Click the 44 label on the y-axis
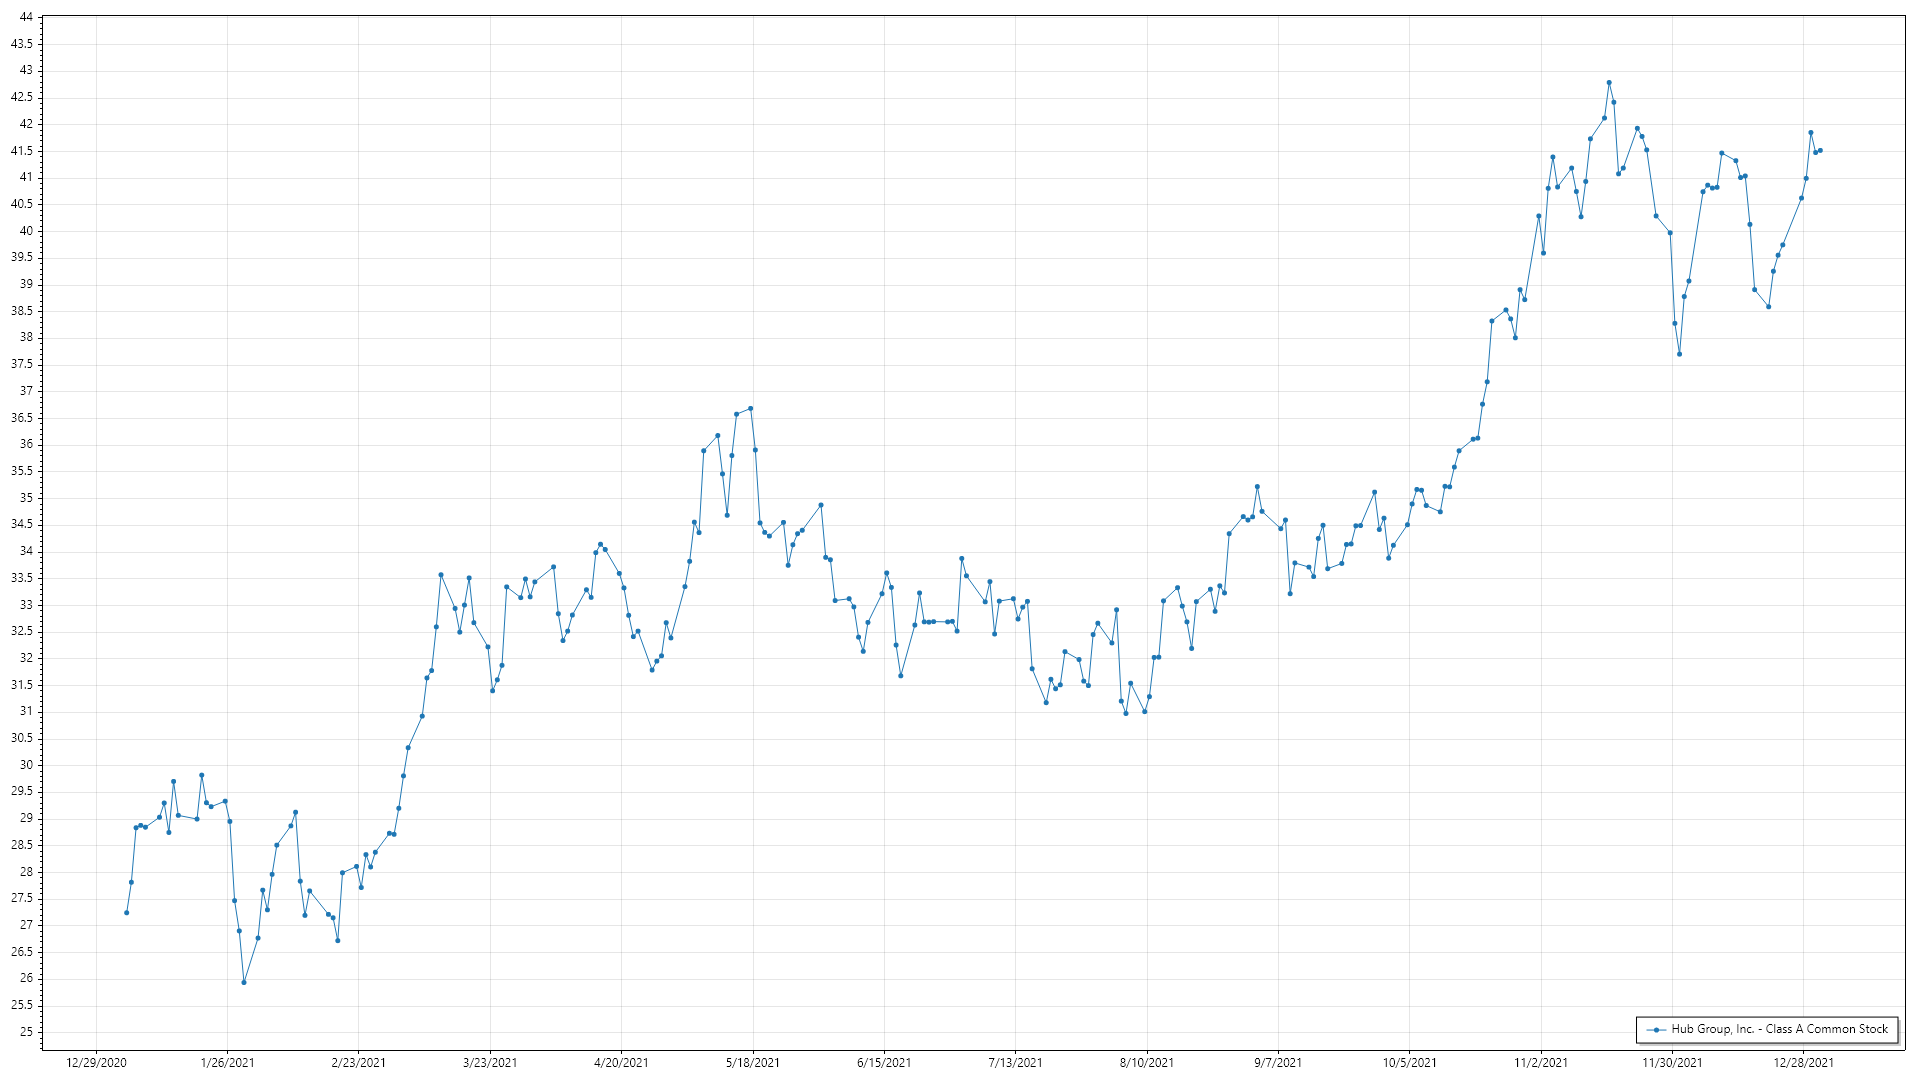Image resolution: width=1920 pixels, height=1080 pixels. tap(25, 17)
